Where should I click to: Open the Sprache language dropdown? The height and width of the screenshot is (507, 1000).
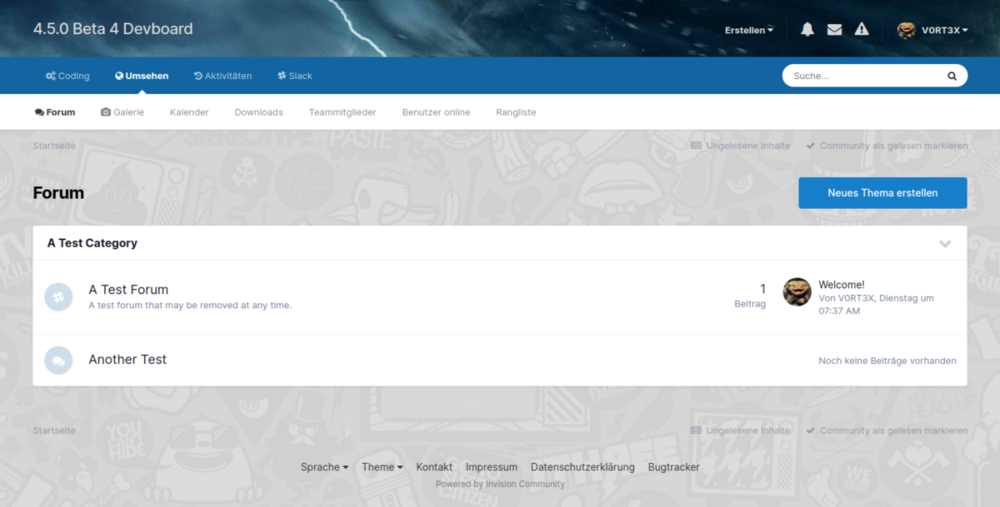click(x=324, y=467)
